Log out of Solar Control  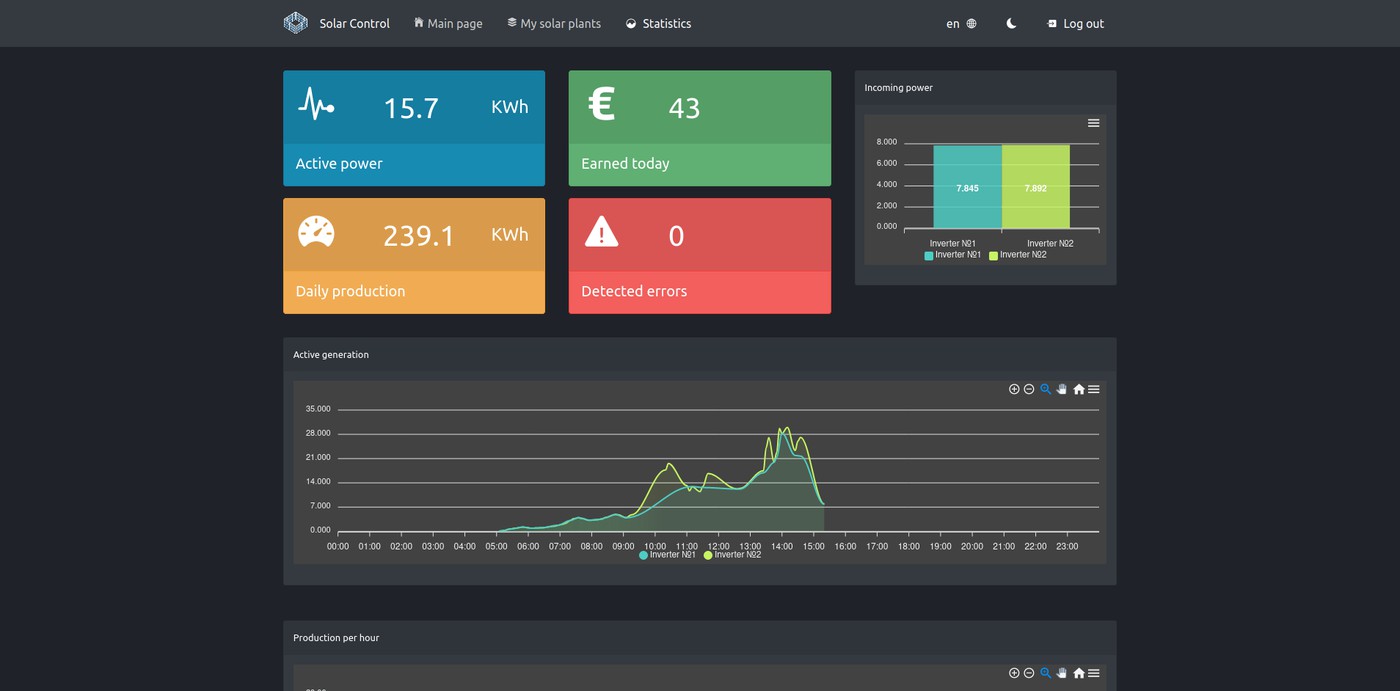click(x=1075, y=23)
